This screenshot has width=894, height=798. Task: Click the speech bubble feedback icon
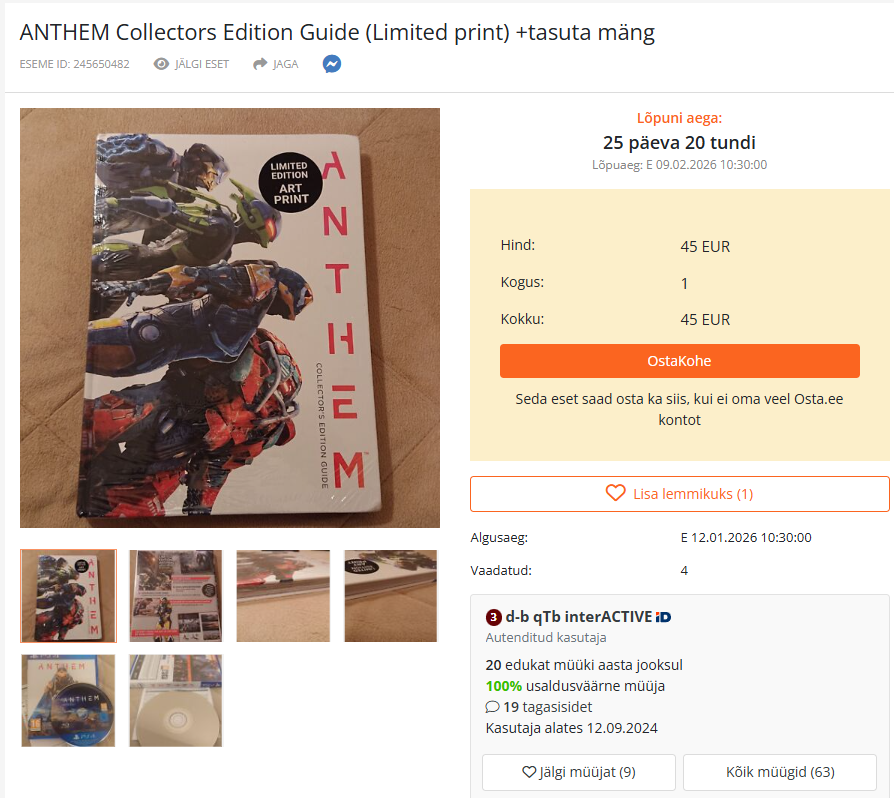pyautogui.click(x=492, y=707)
